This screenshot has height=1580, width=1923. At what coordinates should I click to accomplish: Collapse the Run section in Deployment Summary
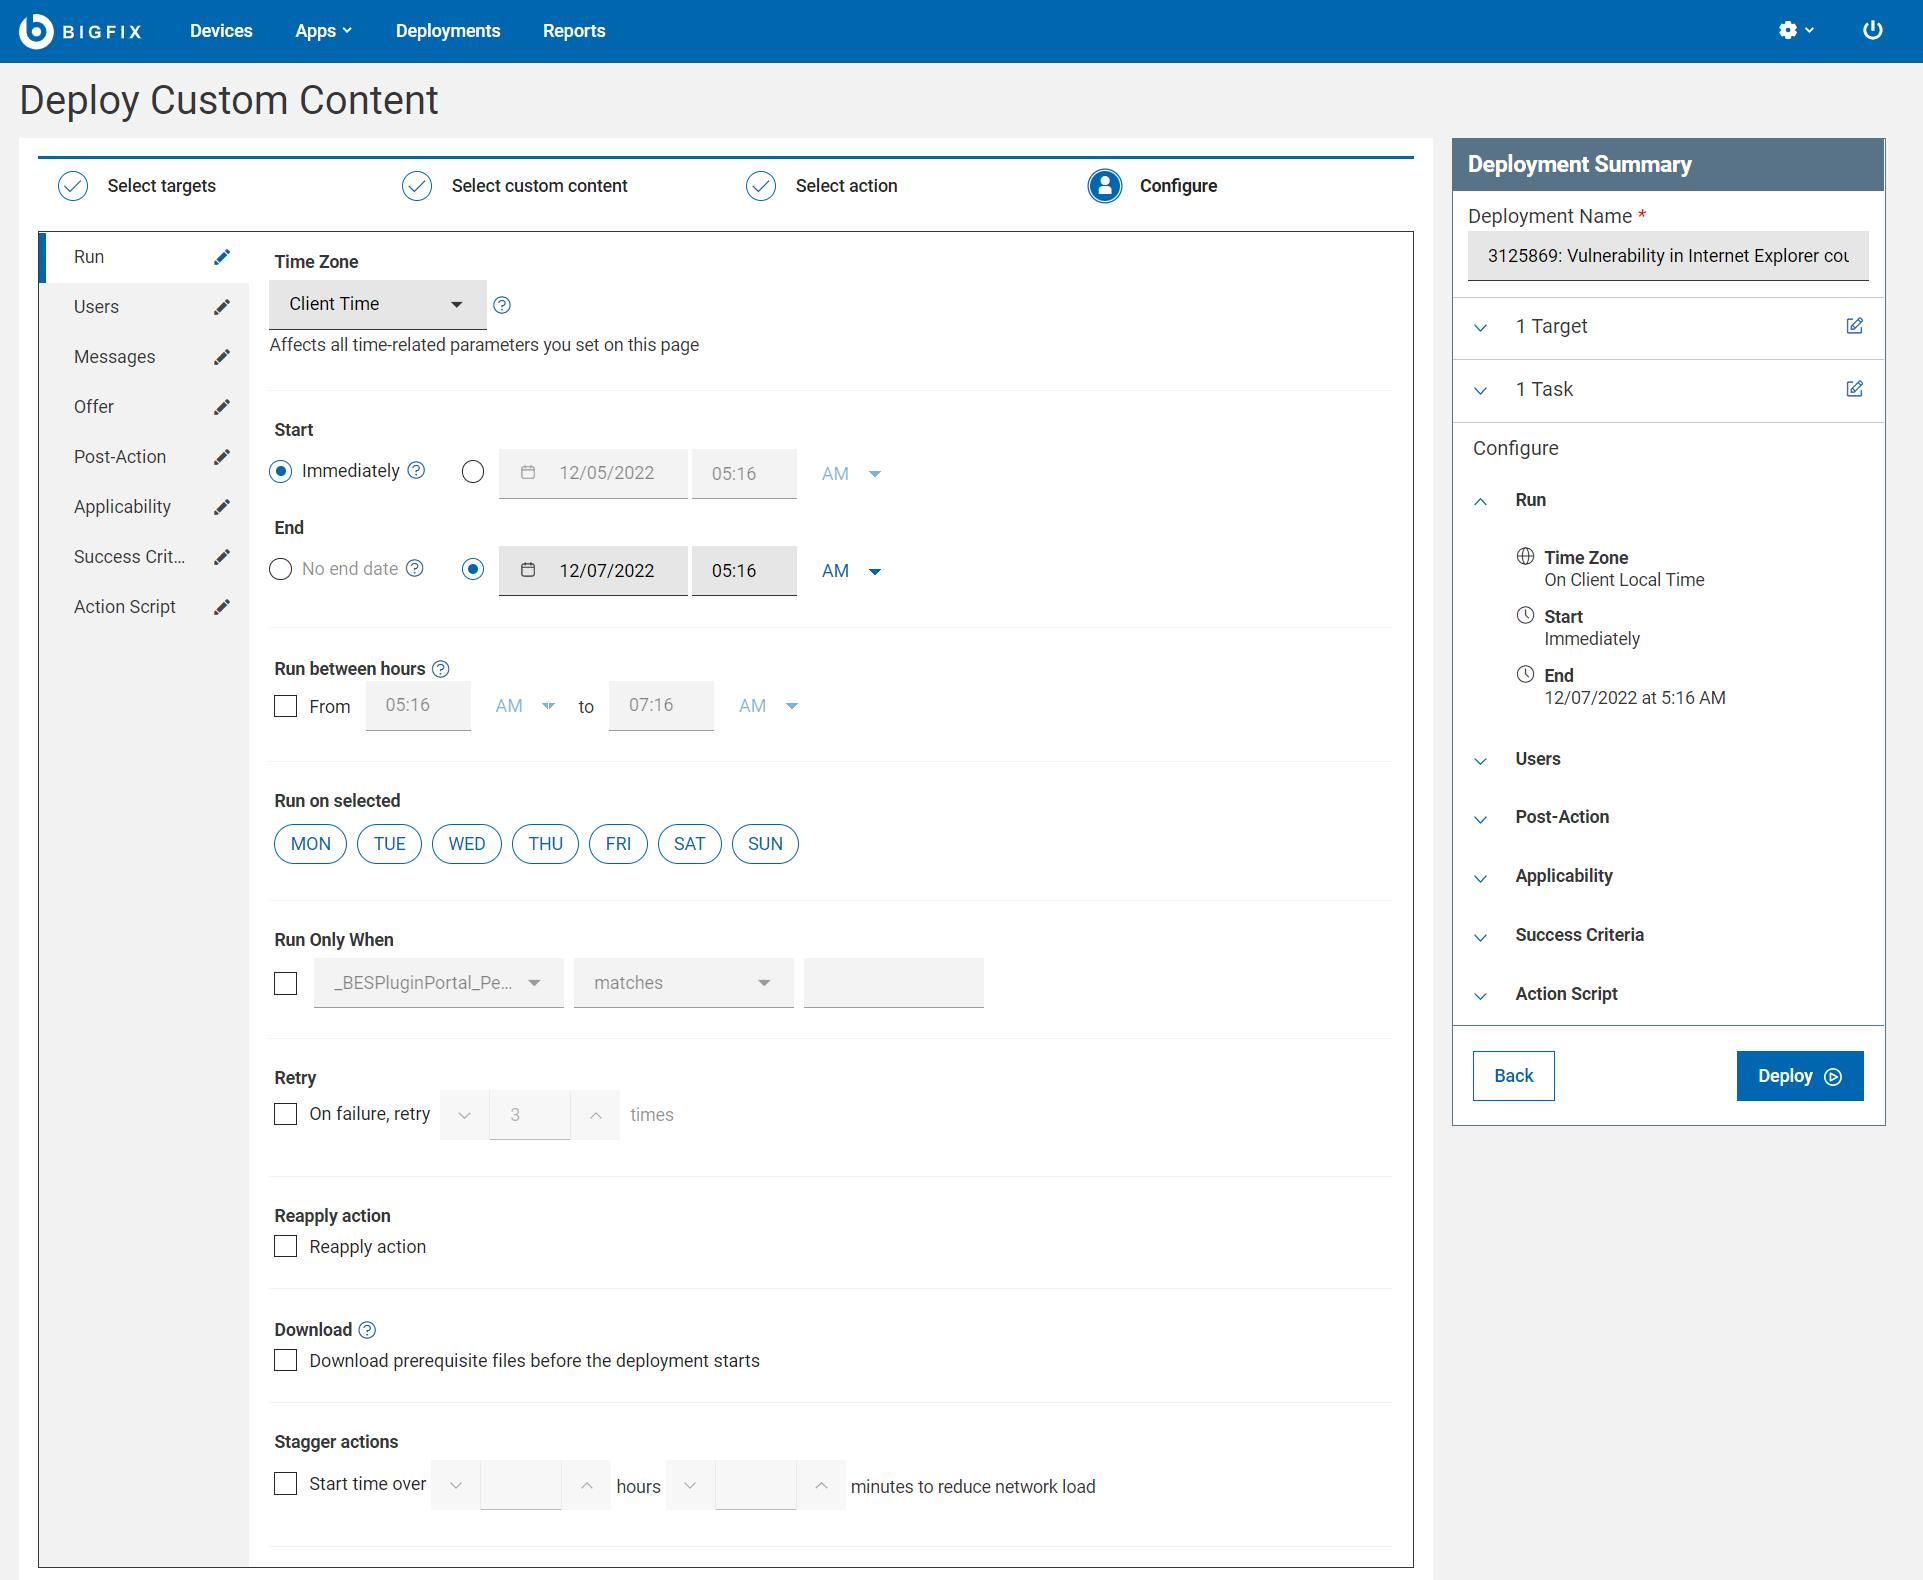(x=1481, y=501)
